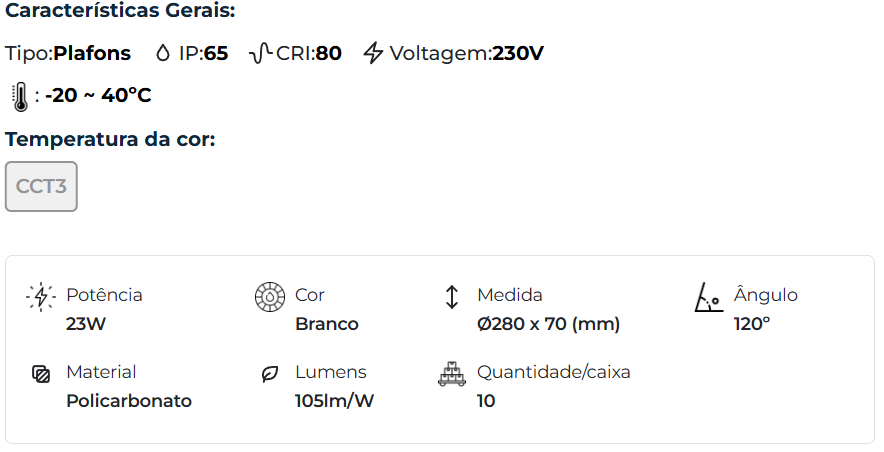884x452 pixels.
Task: Click the CRI waveform icon
Action: tap(260, 54)
